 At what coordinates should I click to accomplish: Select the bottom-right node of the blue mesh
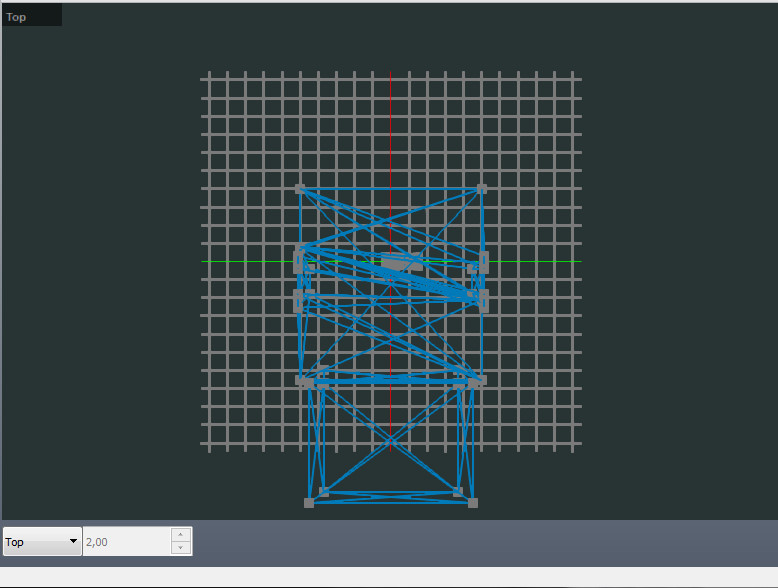473,503
